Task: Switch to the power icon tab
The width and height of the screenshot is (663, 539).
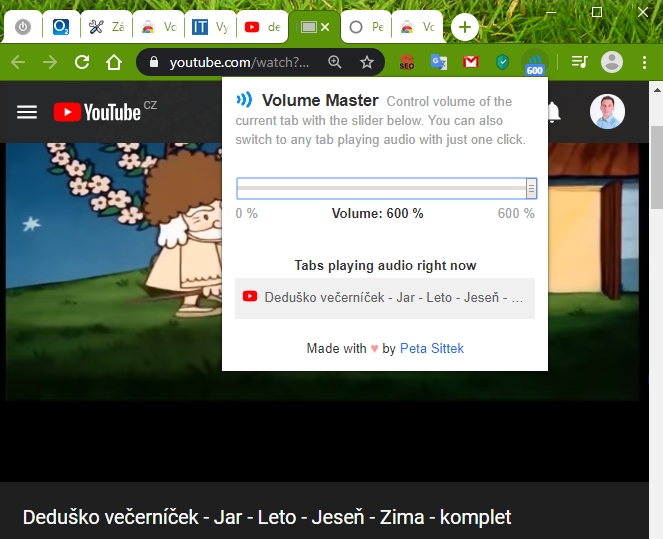Action: point(23,27)
